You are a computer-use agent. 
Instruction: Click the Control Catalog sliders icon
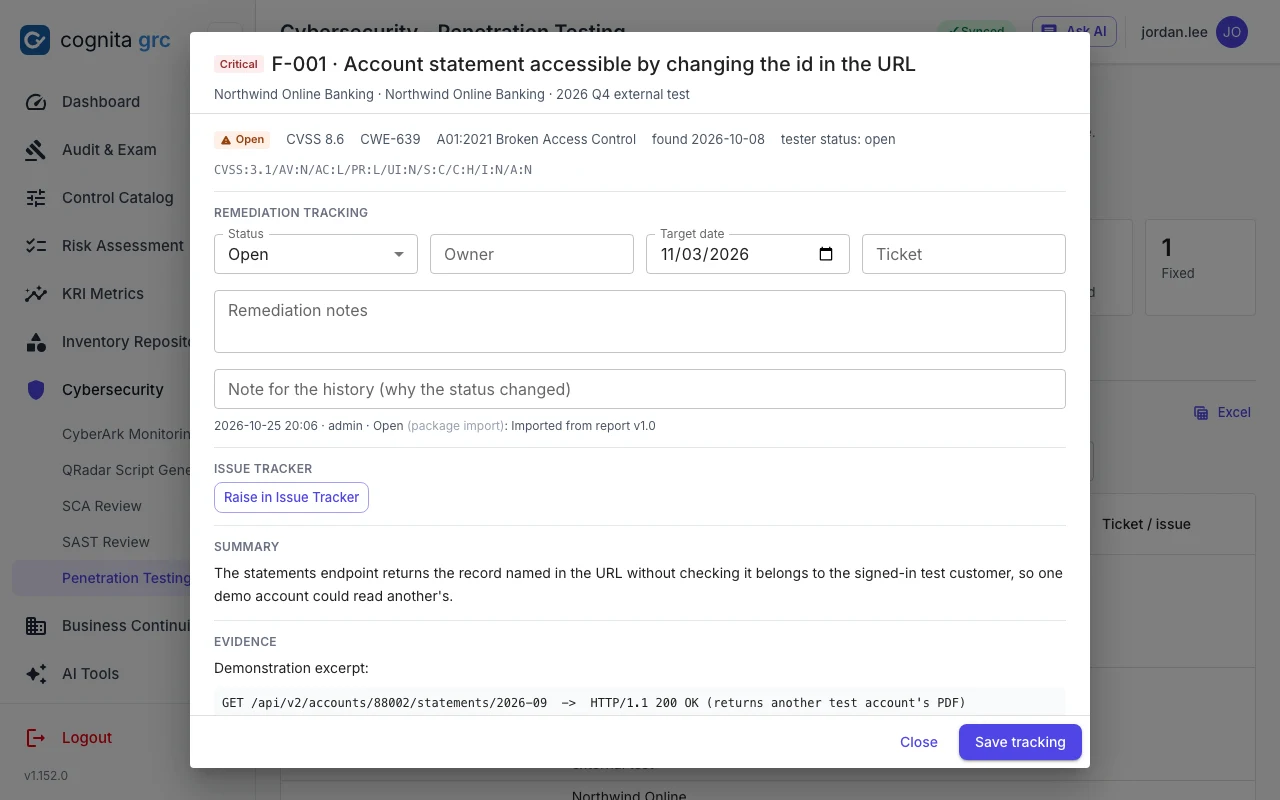click(x=36, y=198)
